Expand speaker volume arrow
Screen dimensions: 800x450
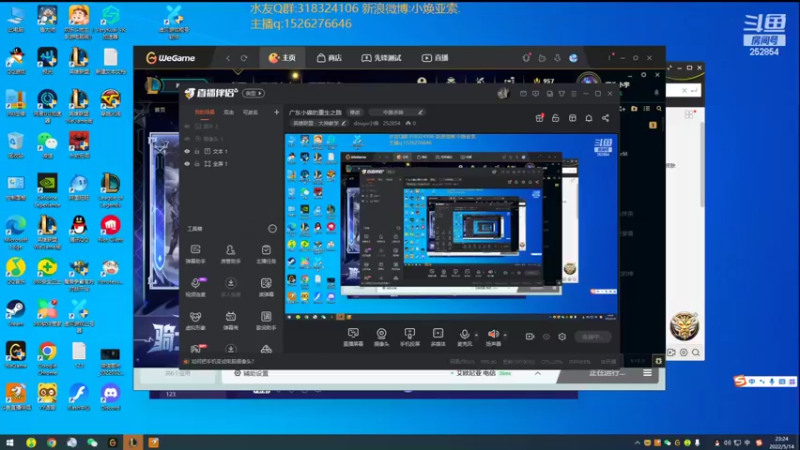point(505,335)
